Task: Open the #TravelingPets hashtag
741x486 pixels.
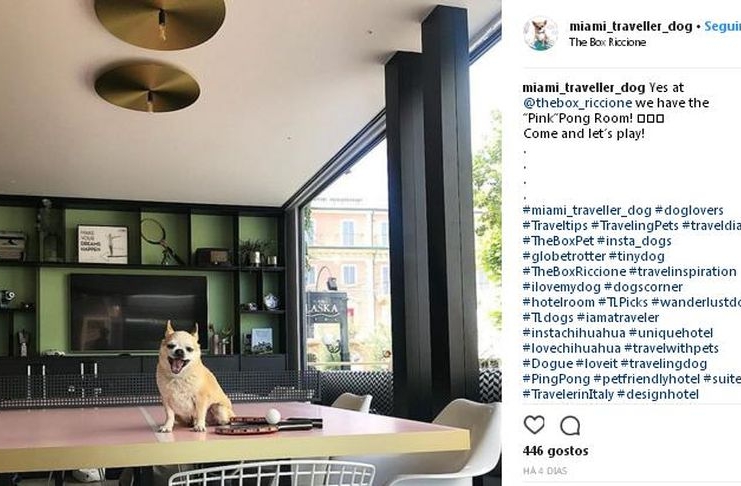Action: coord(635,226)
